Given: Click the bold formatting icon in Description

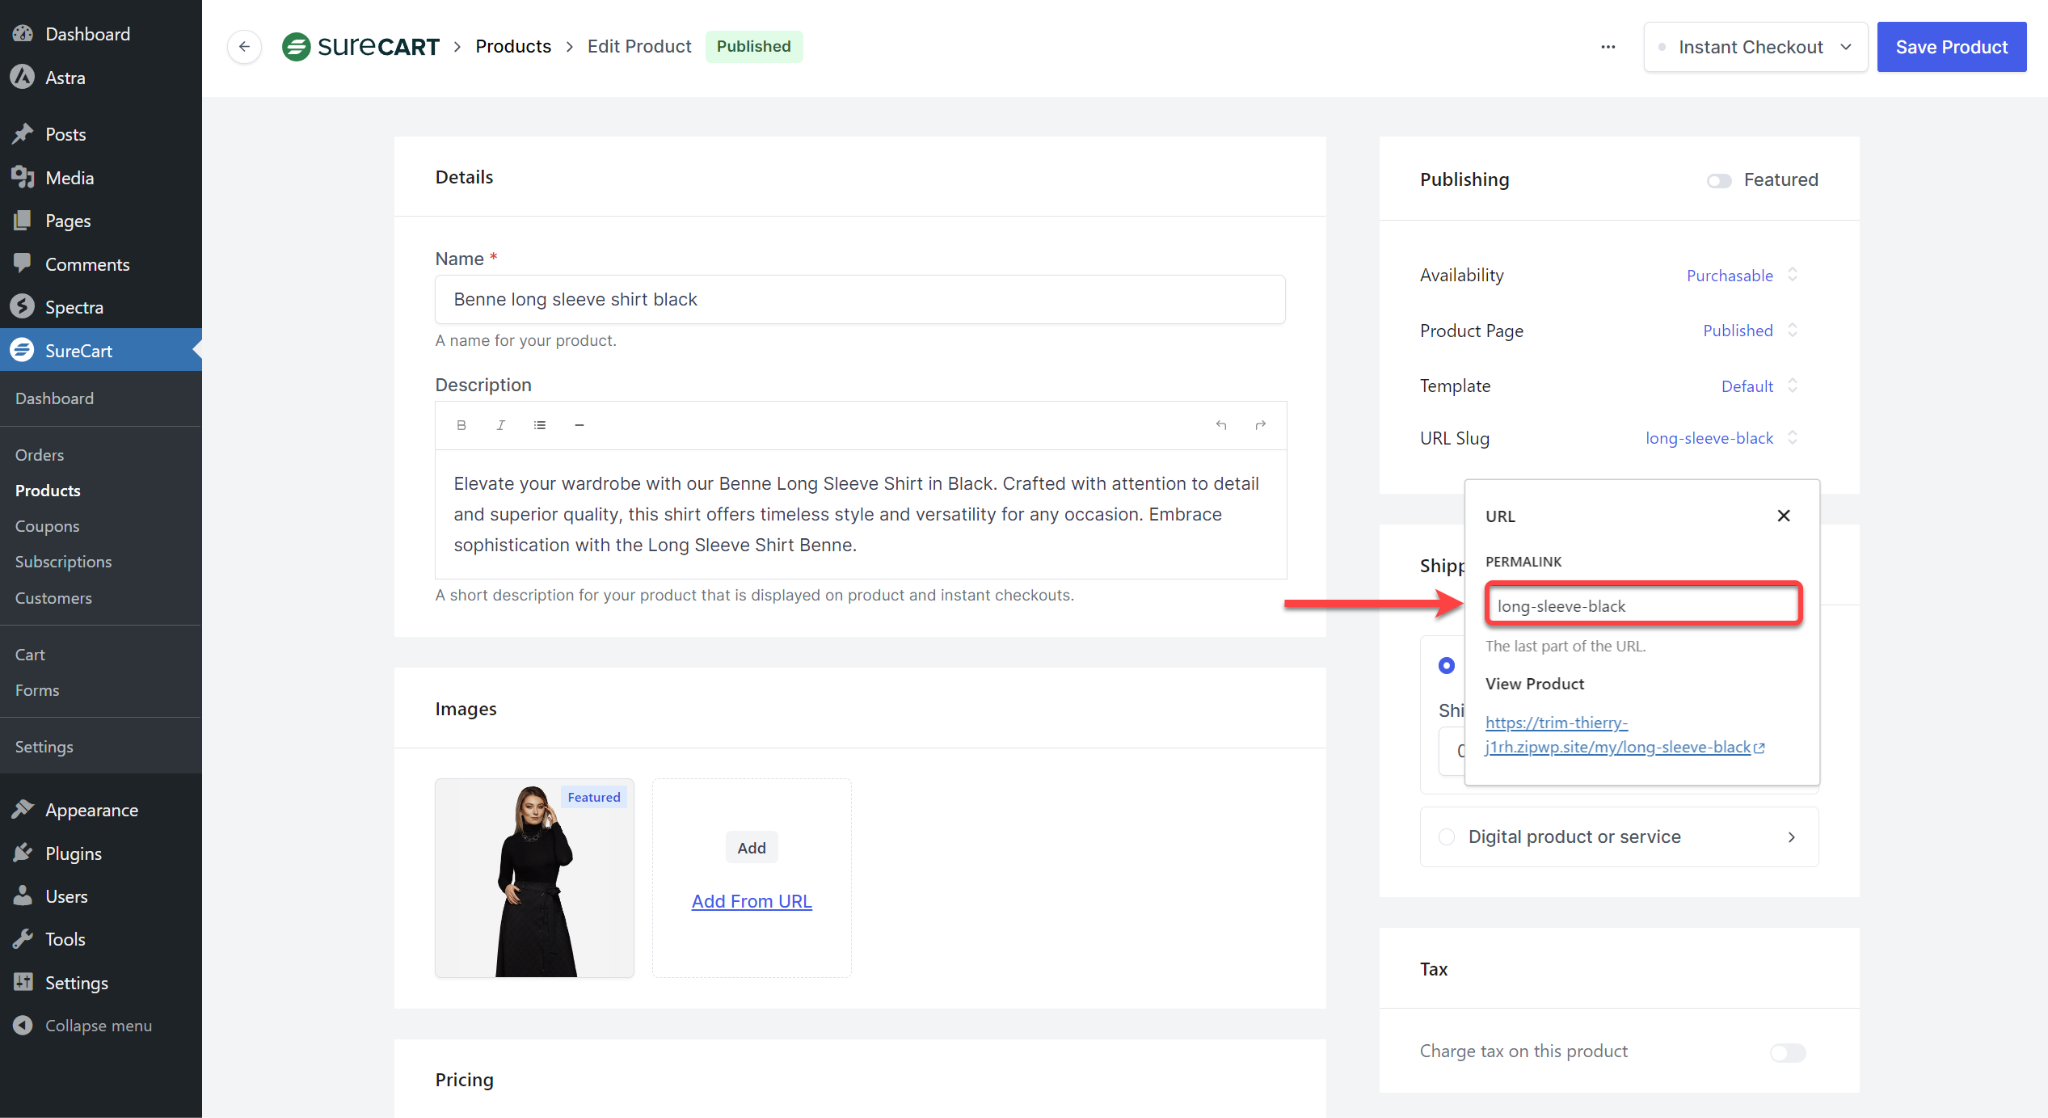Looking at the screenshot, I should tap(461, 425).
